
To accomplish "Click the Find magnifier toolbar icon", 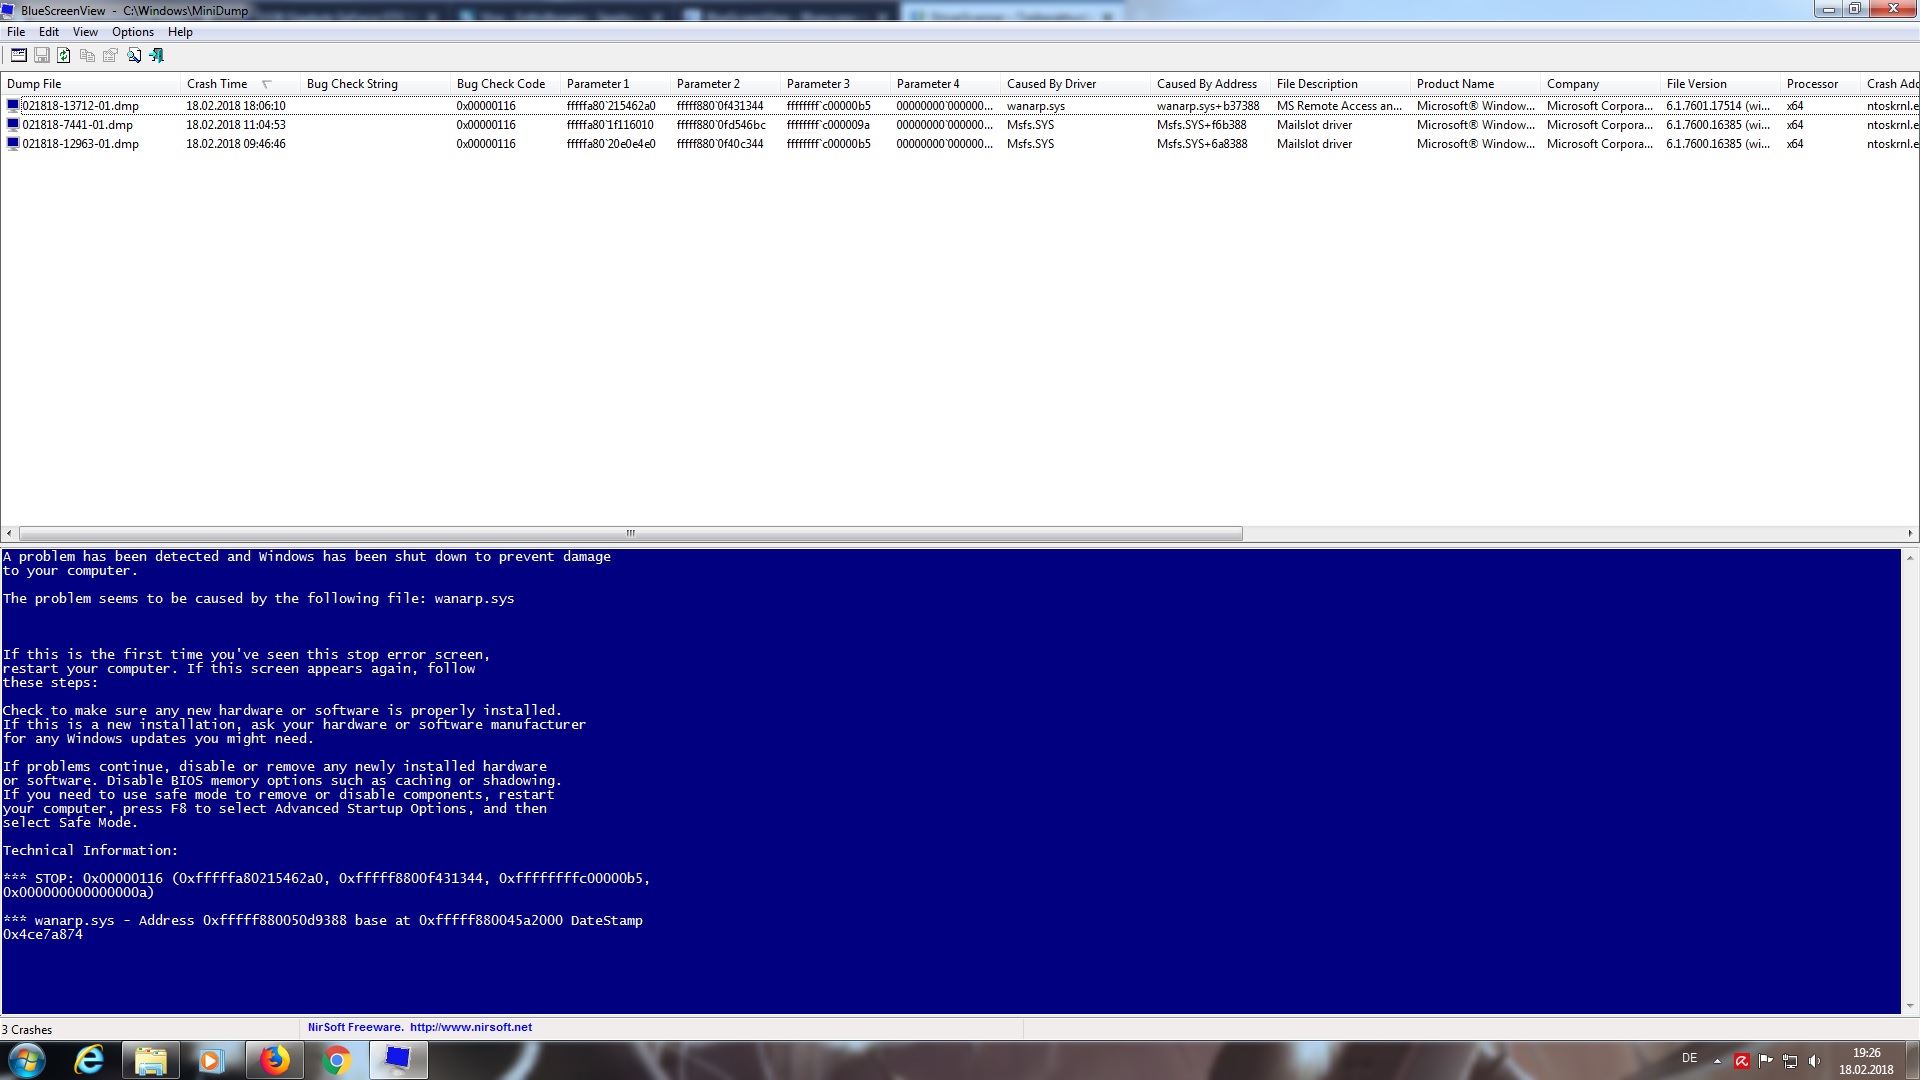I will click(134, 56).
